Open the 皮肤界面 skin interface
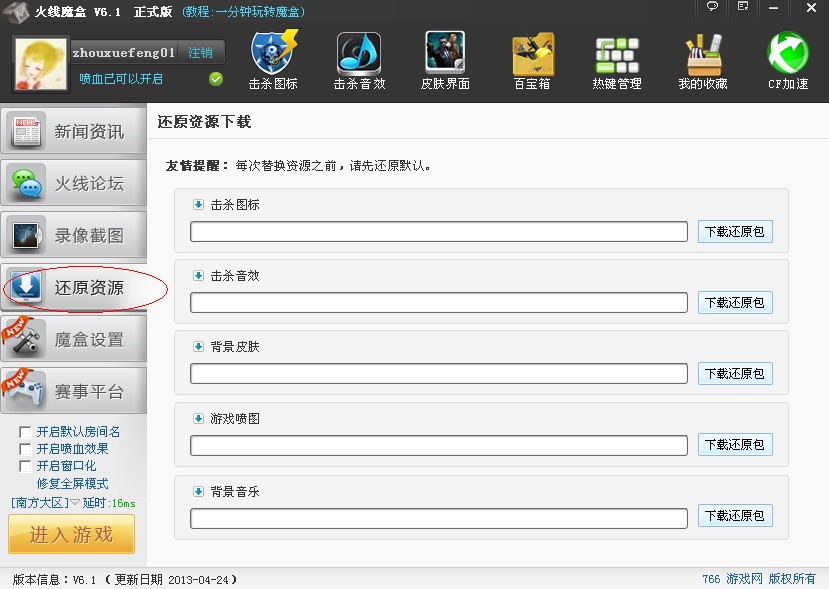 [x=445, y=61]
